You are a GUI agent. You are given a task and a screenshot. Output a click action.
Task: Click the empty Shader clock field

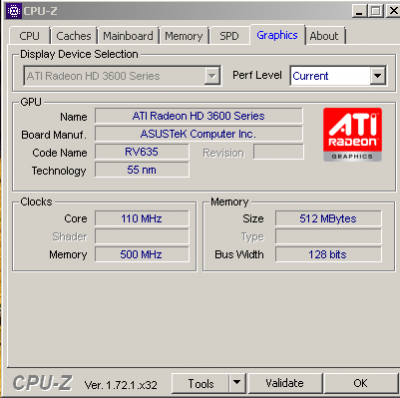tap(142, 237)
